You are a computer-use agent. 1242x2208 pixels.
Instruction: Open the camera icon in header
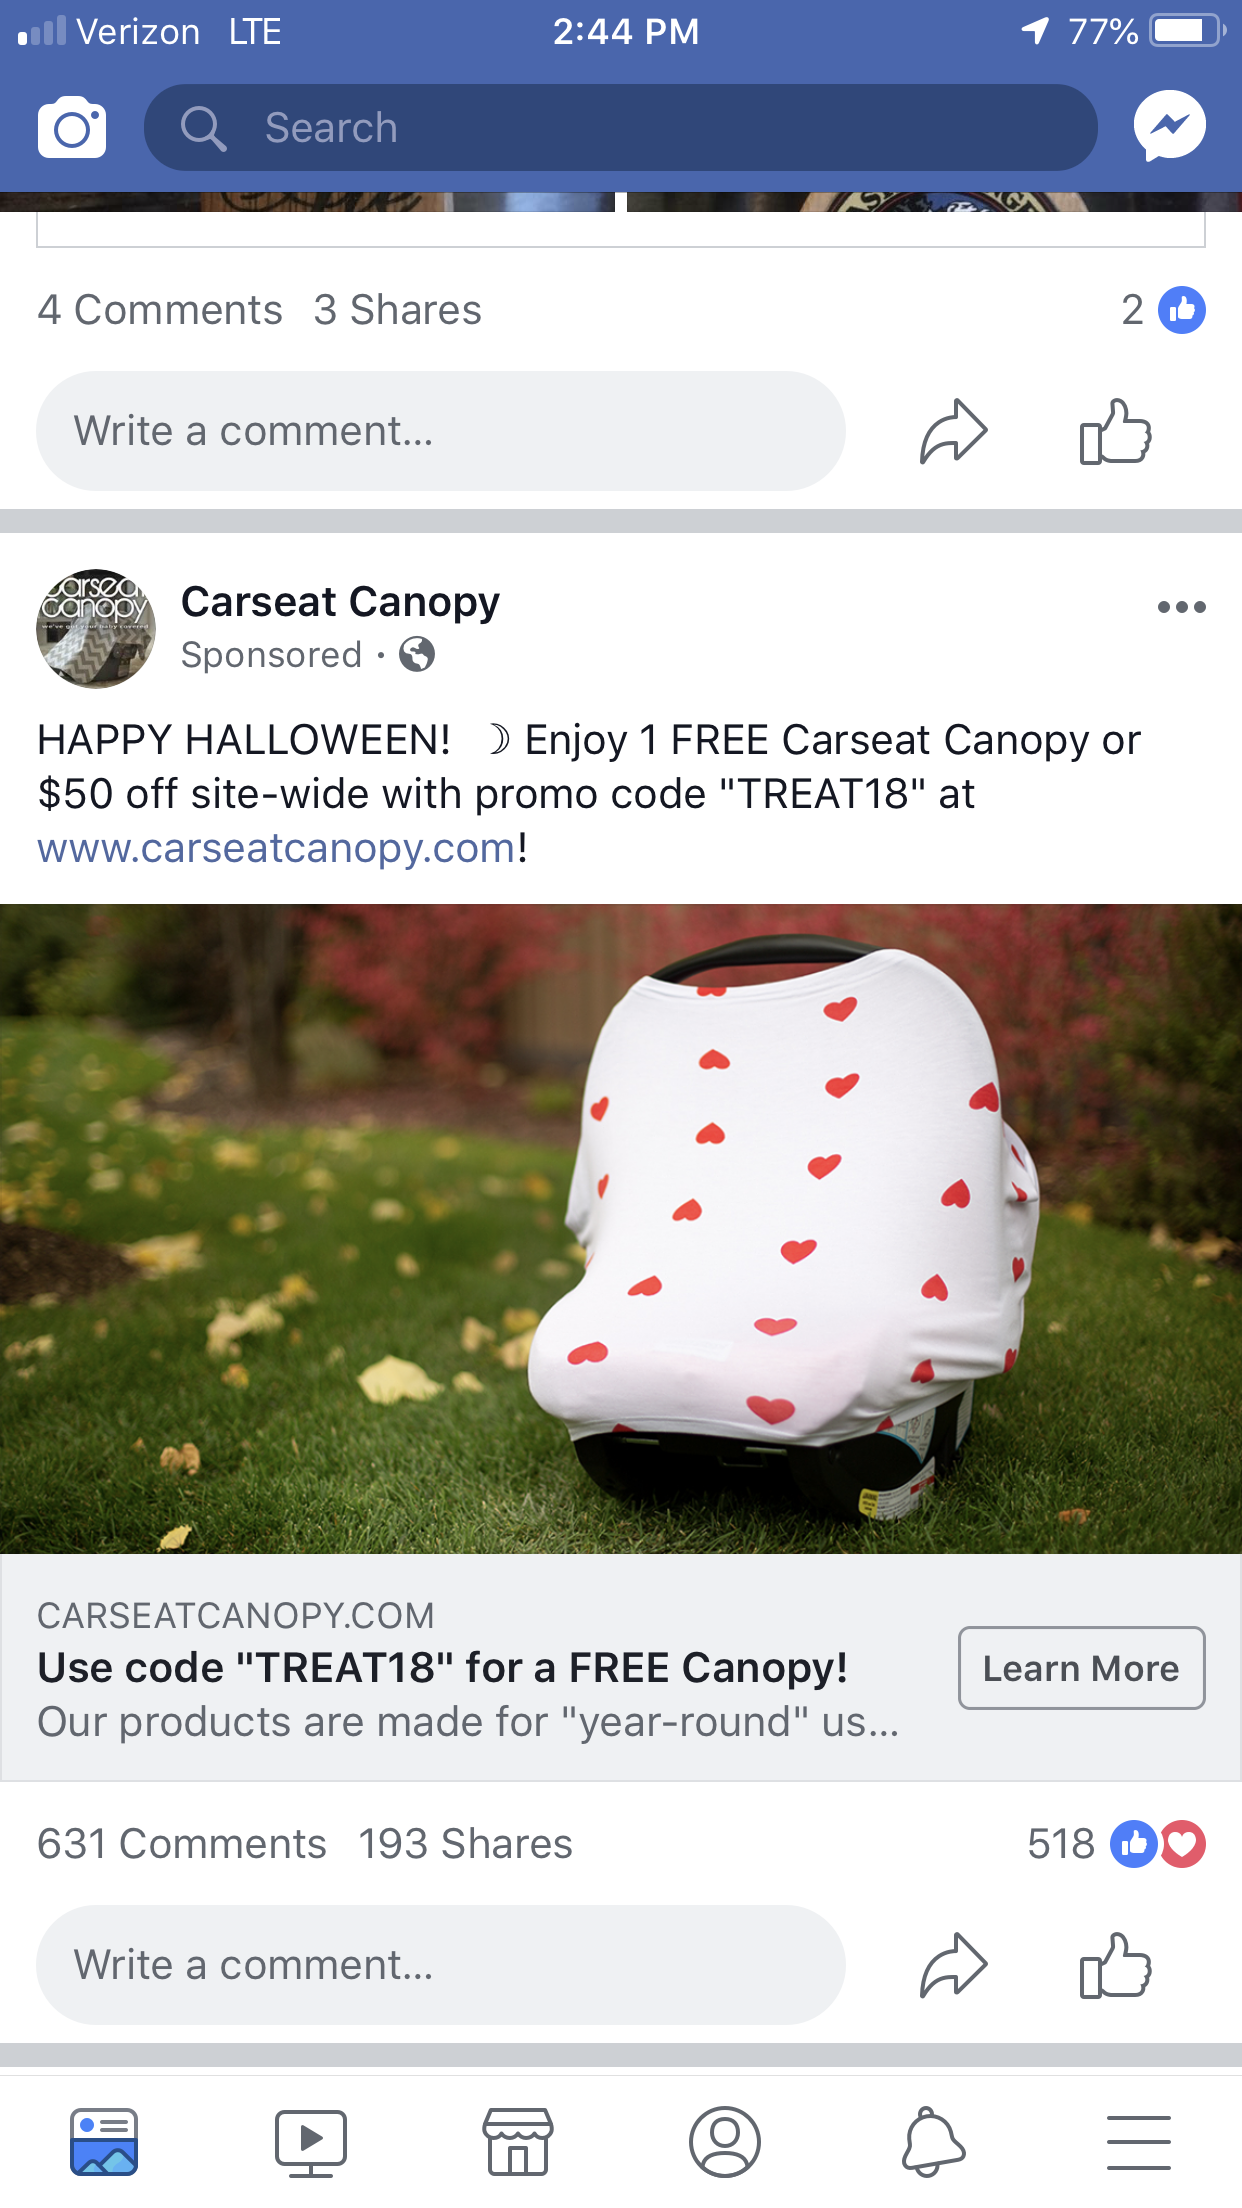coord(72,128)
